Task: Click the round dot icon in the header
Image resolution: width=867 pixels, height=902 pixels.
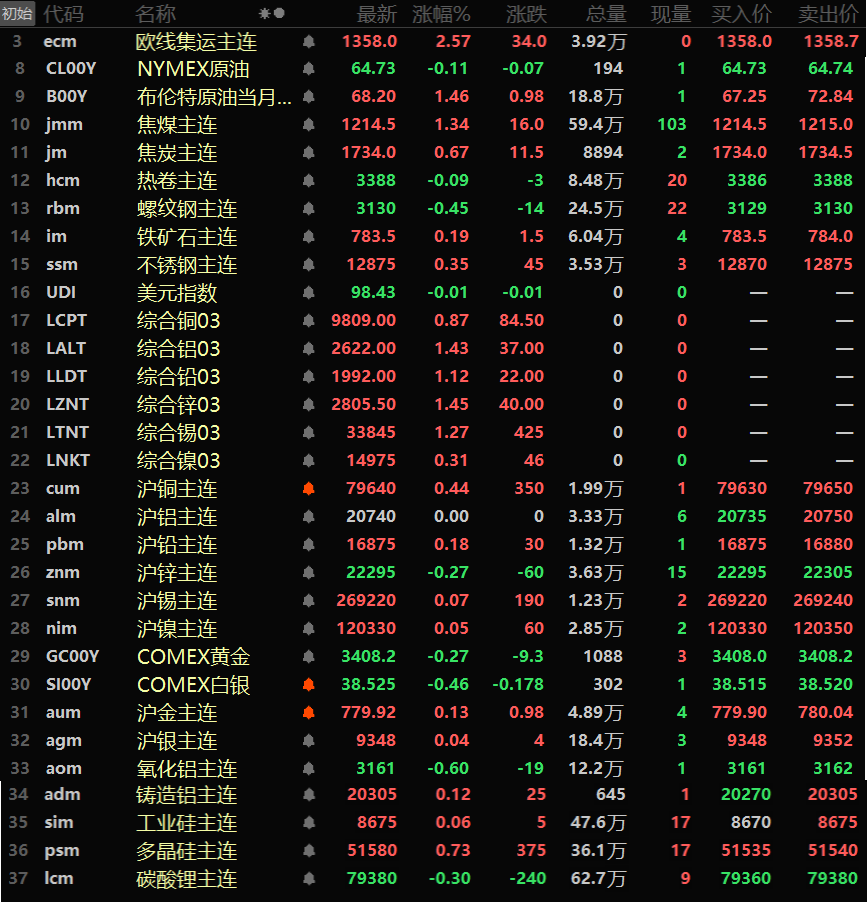Action: pyautogui.click(x=279, y=14)
